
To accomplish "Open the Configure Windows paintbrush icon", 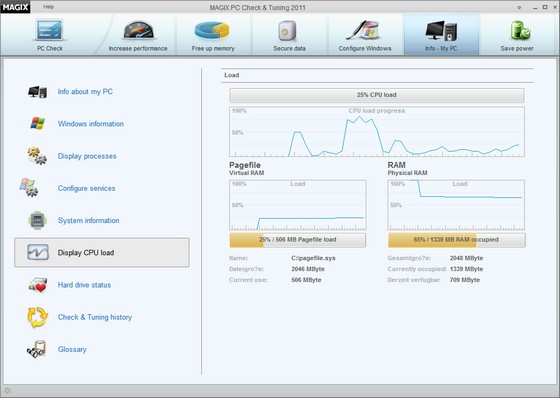I will pos(362,30).
